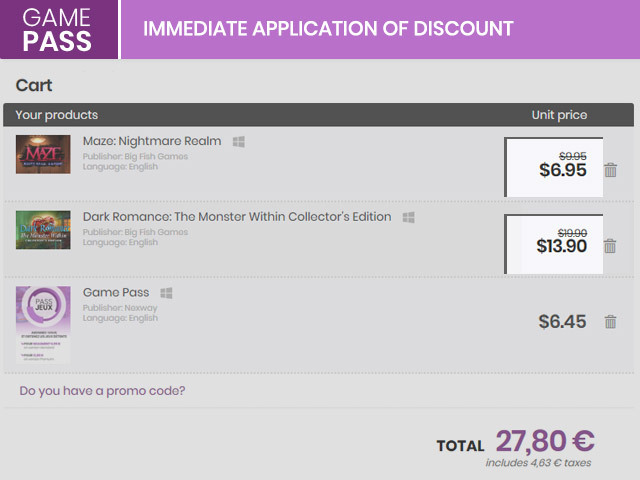The height and width of the screenshot is (480, 640).
Task: Click the Dark Romance trash icon
Action: click(610, 246)
